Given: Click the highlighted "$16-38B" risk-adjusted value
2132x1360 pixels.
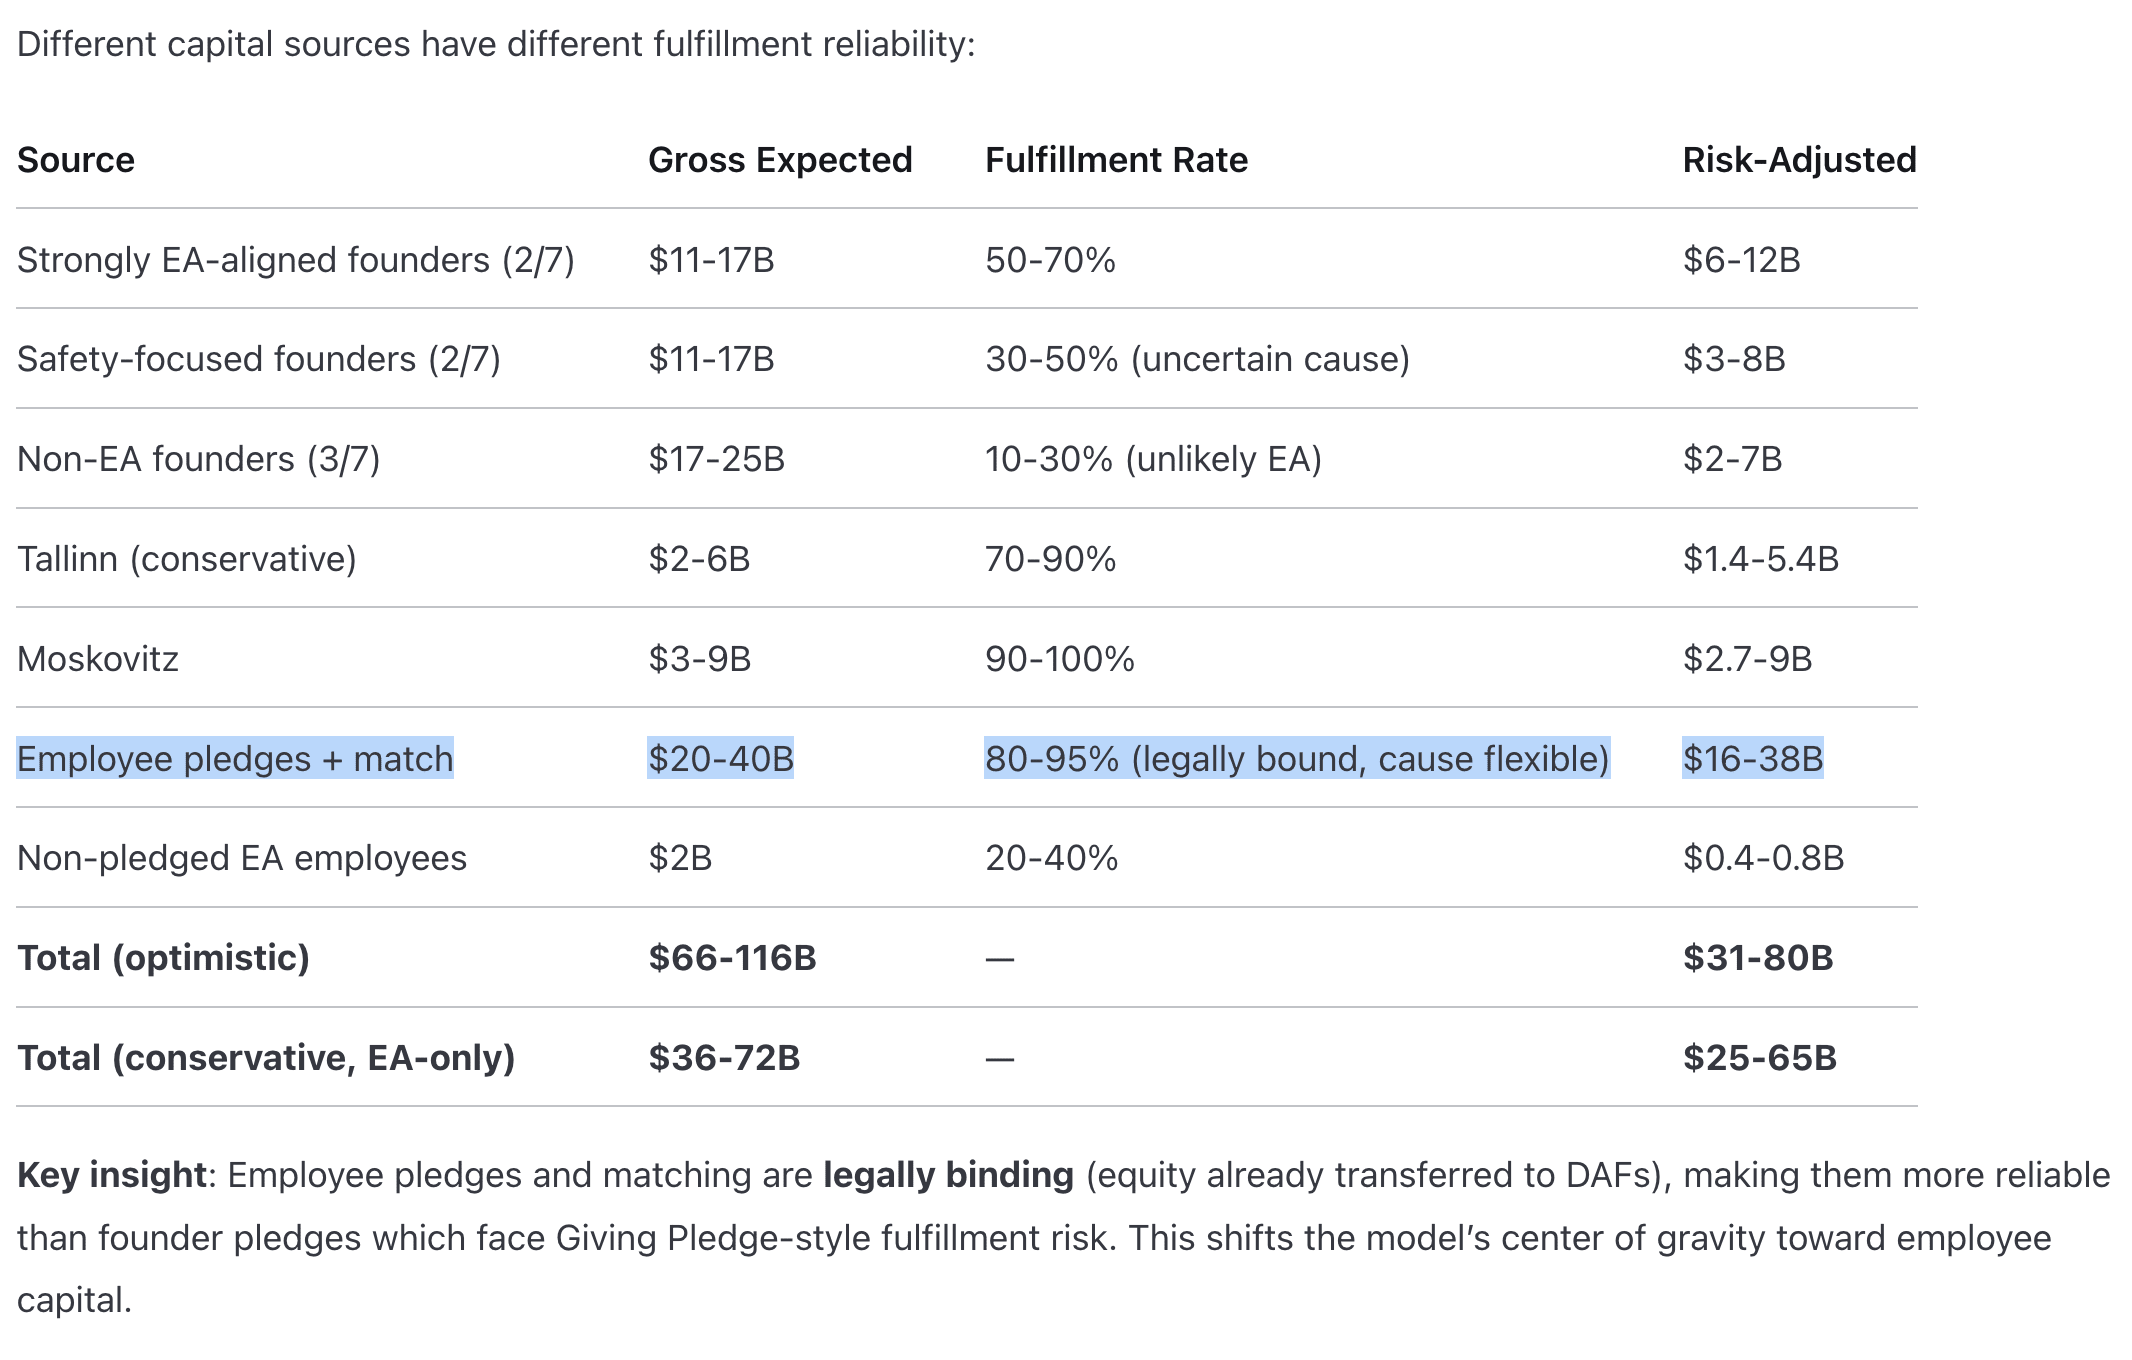Looking at the screenshot, I should tap(1752, 759).
